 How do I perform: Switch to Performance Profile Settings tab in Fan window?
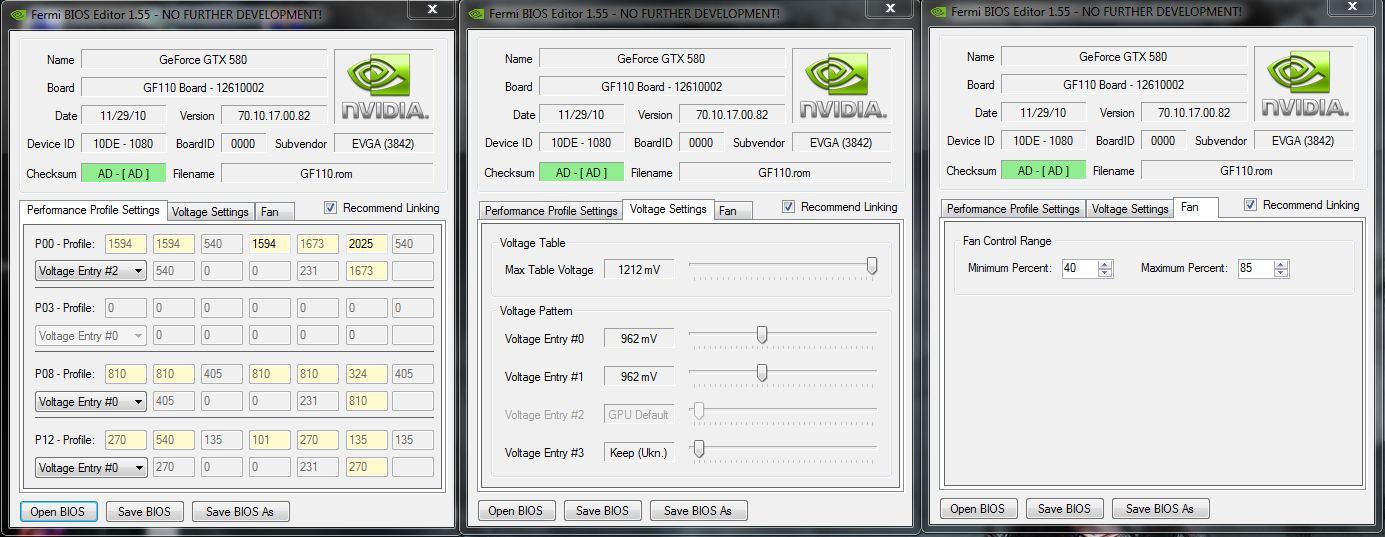coord(1013,209)
